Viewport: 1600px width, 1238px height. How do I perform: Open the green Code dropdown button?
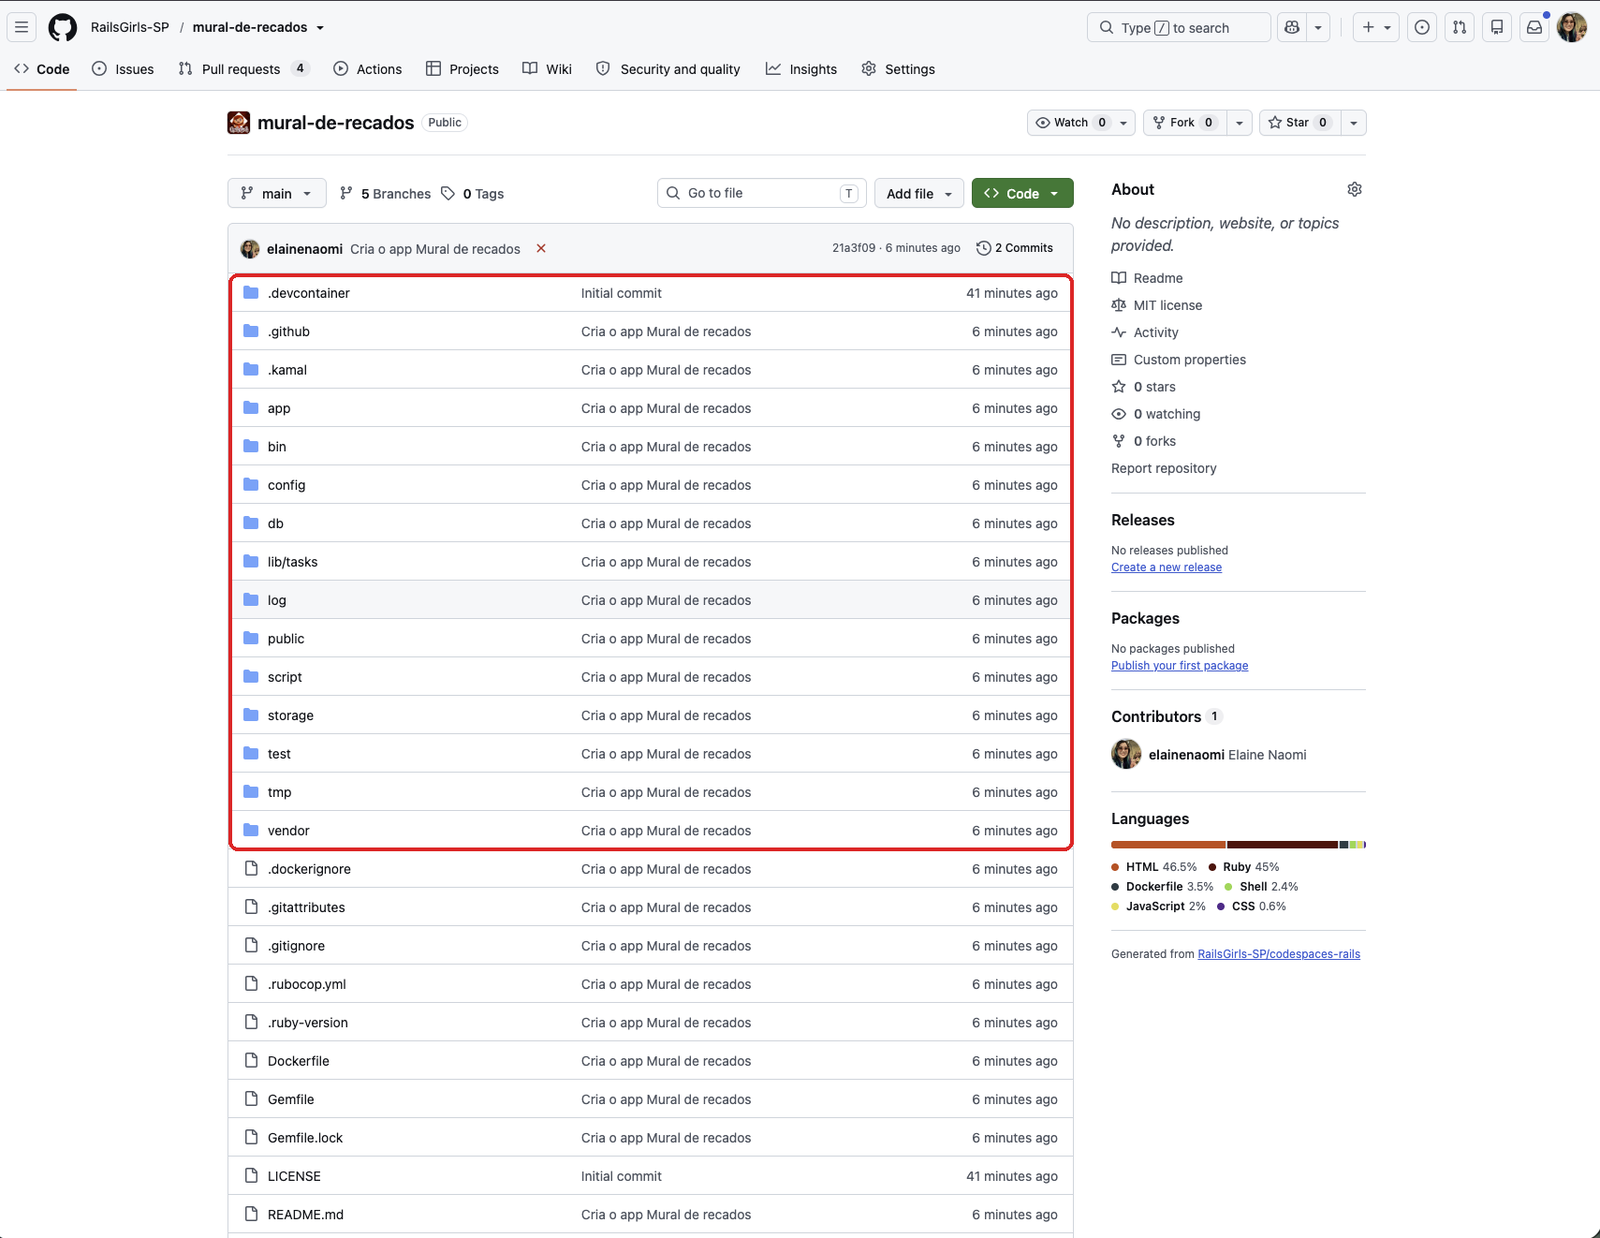[x=1022, y=193]
